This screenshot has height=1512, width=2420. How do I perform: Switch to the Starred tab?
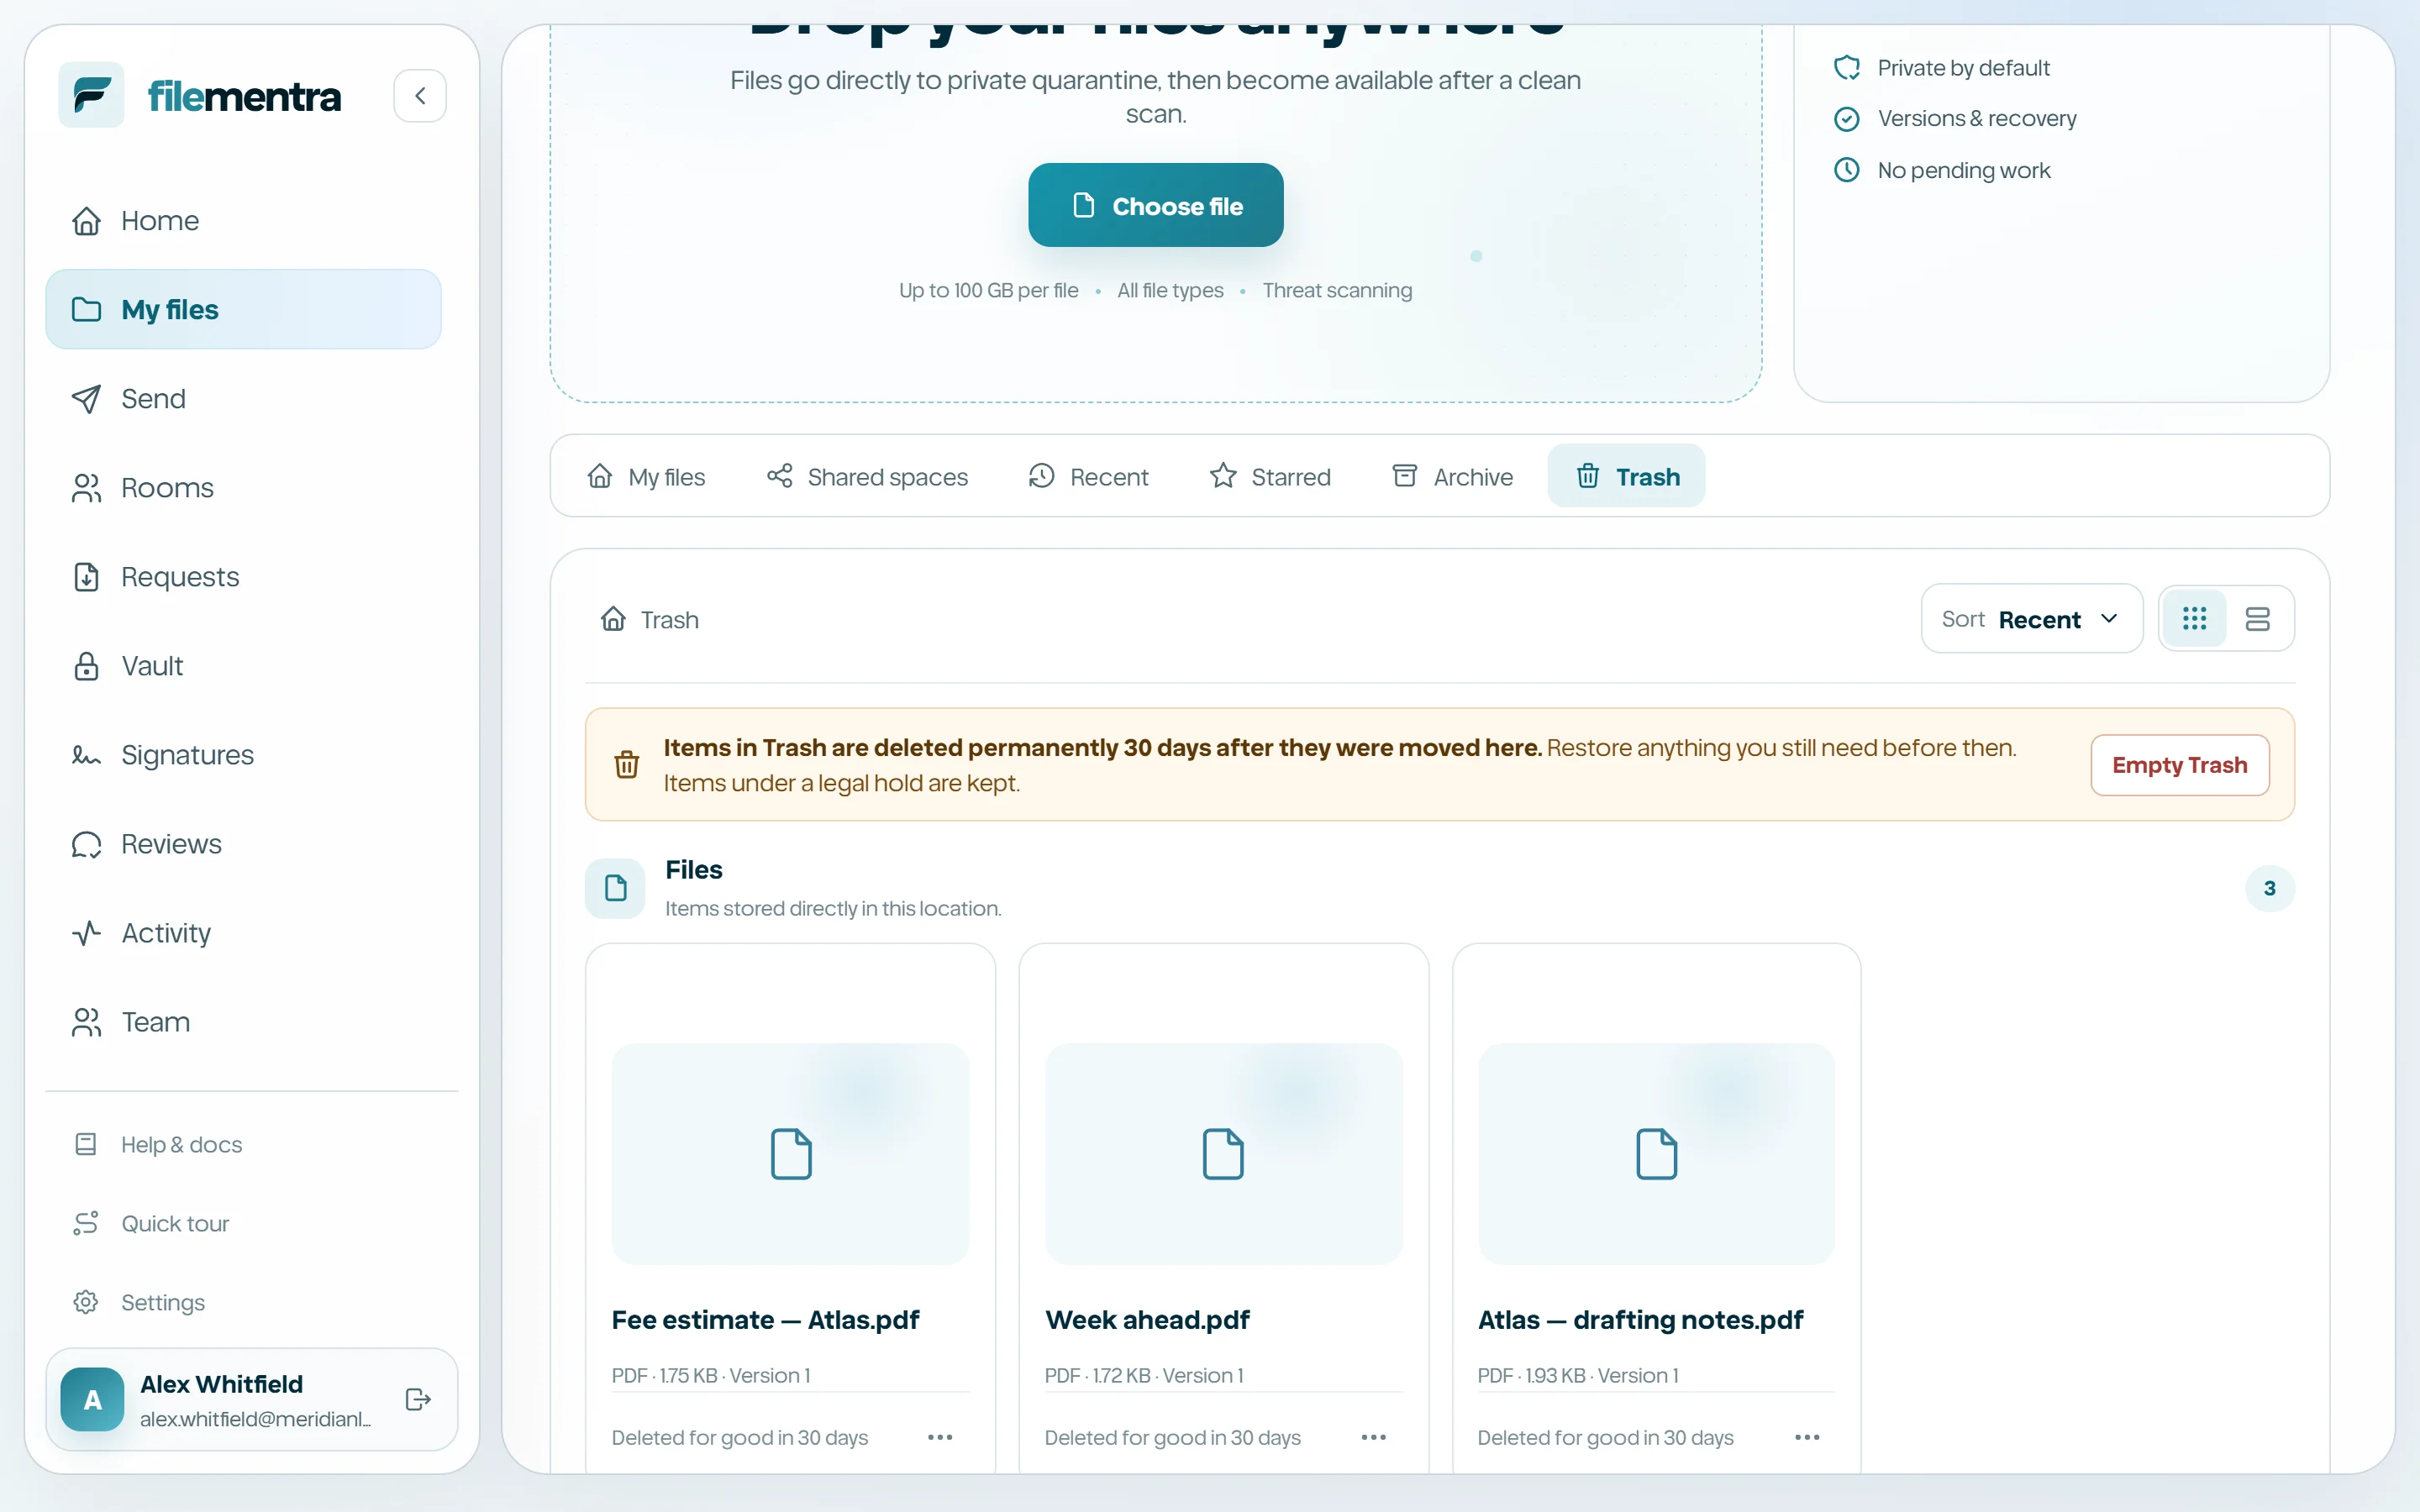point(1270,476)
